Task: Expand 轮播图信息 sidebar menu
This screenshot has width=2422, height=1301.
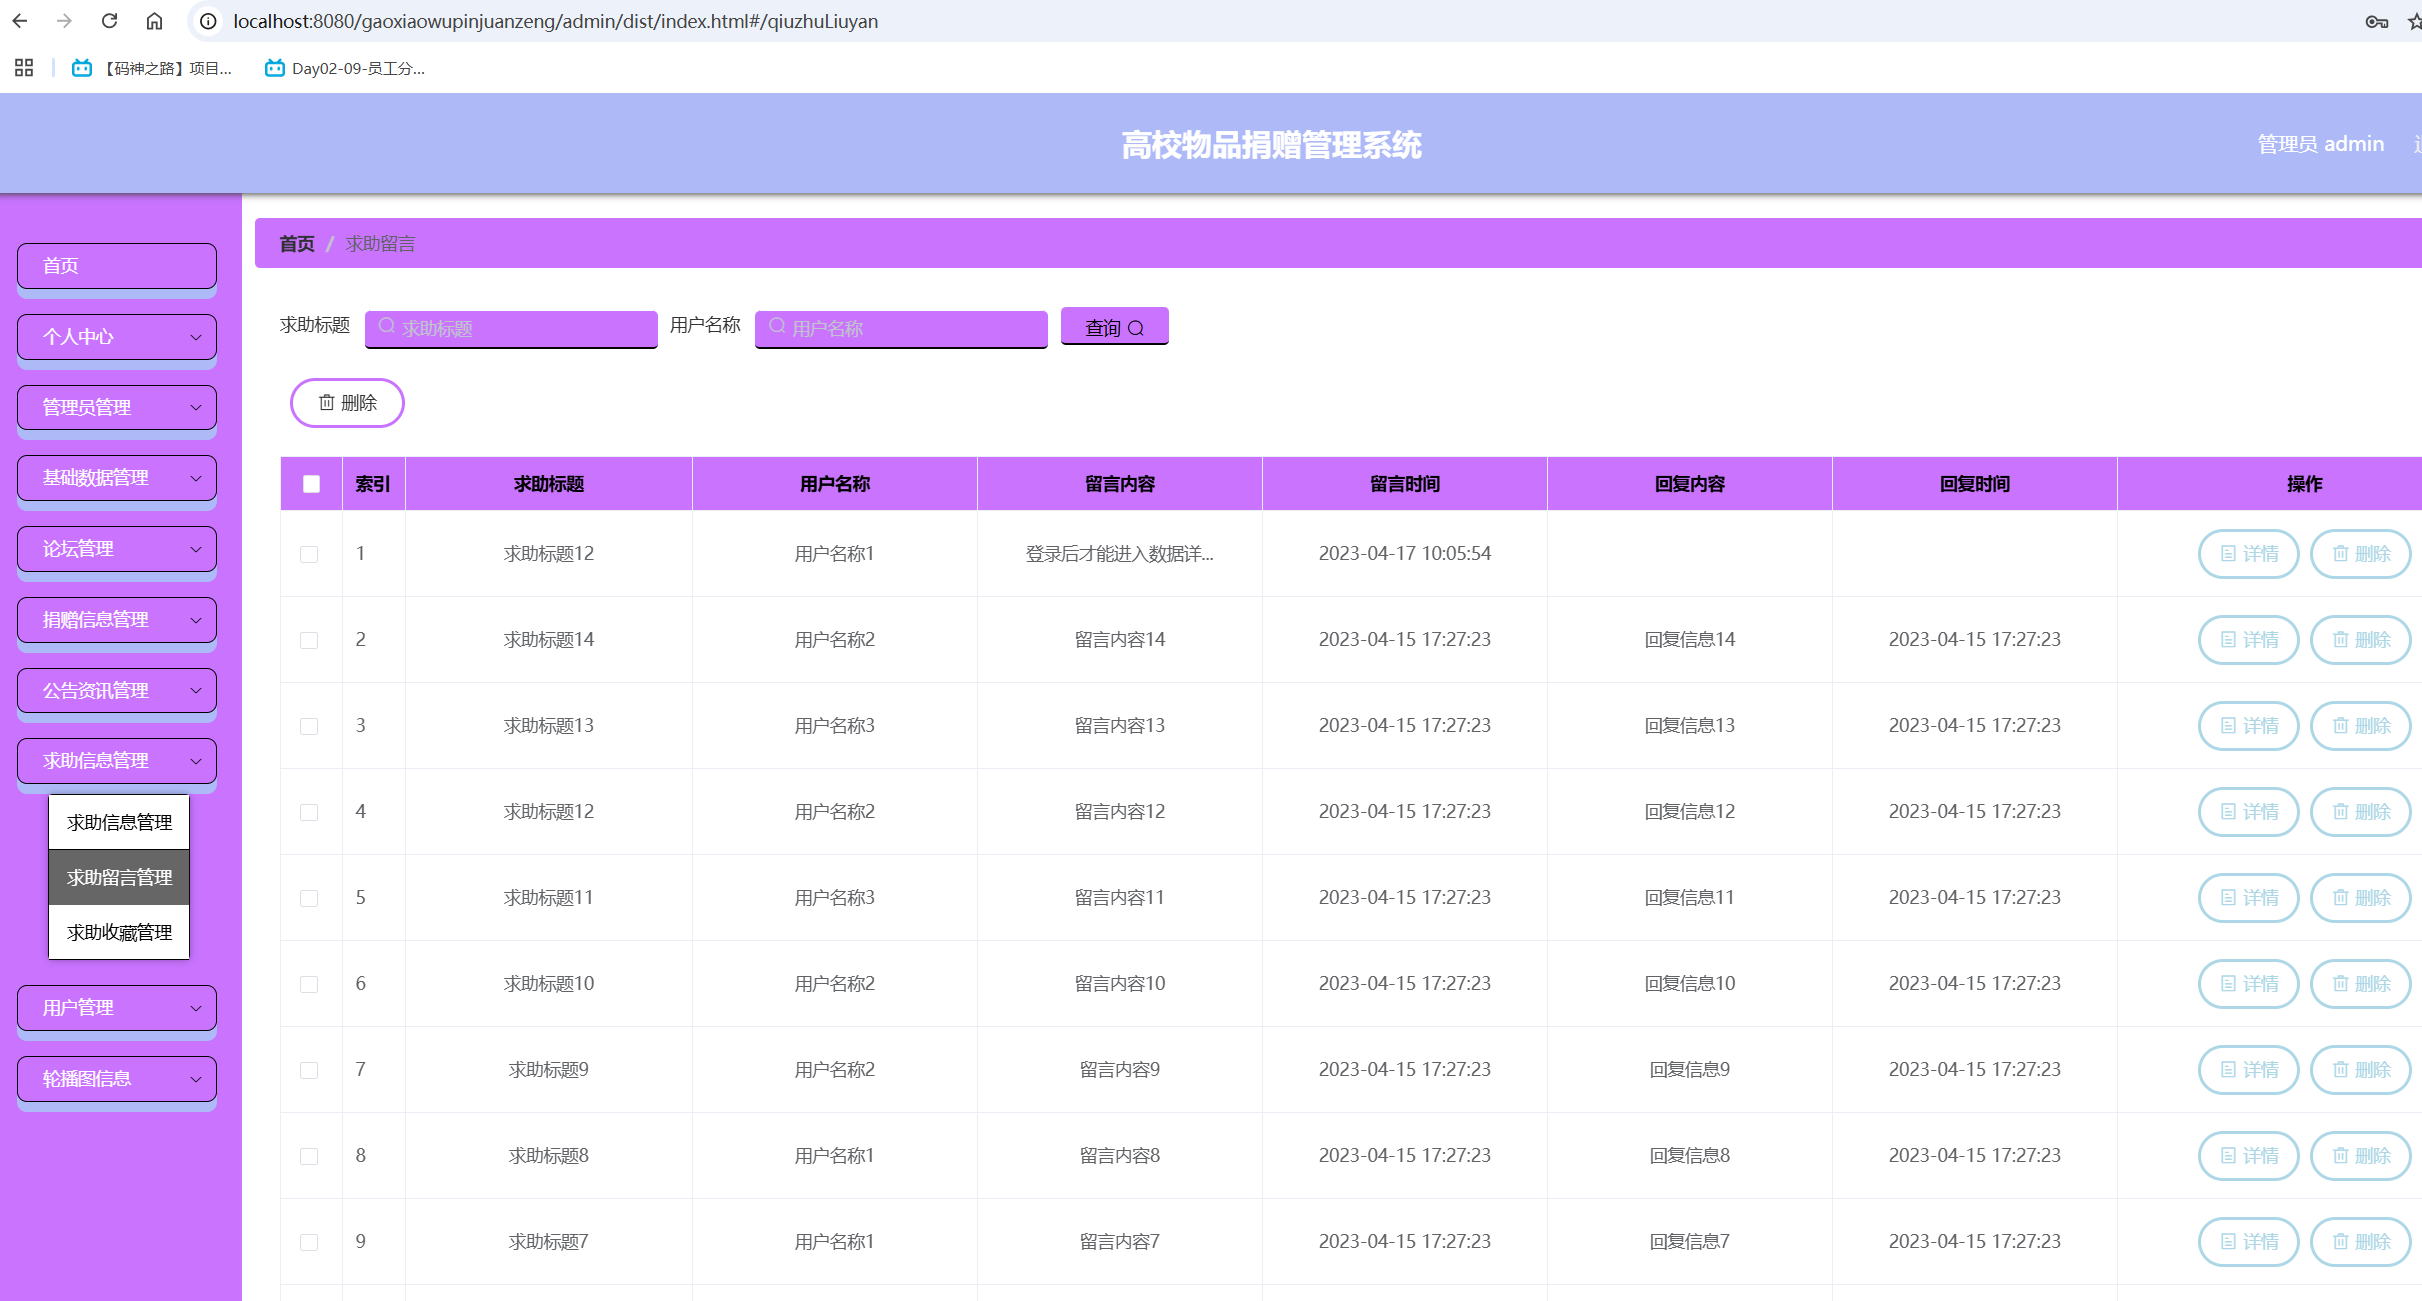Action: [117, 1079]
